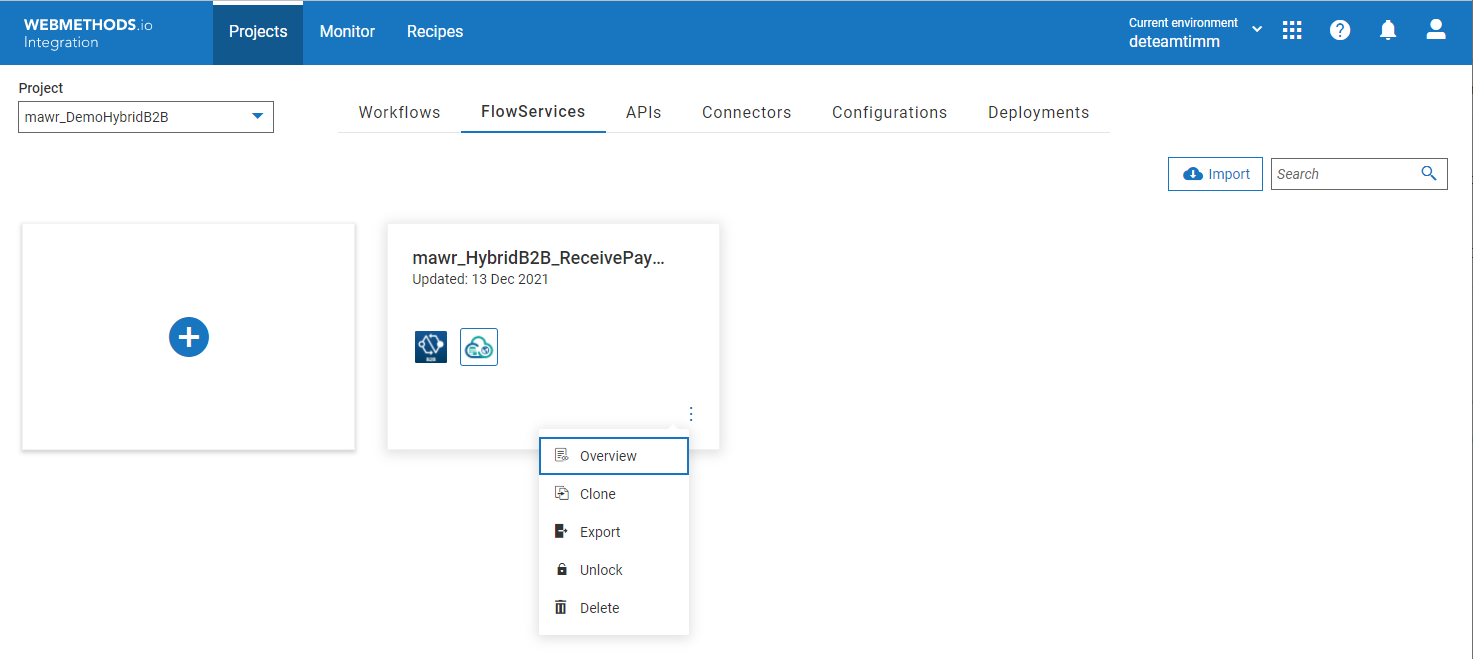Open the Connectors tab
The image size is (1473, 659).
(x=746, y=112)
